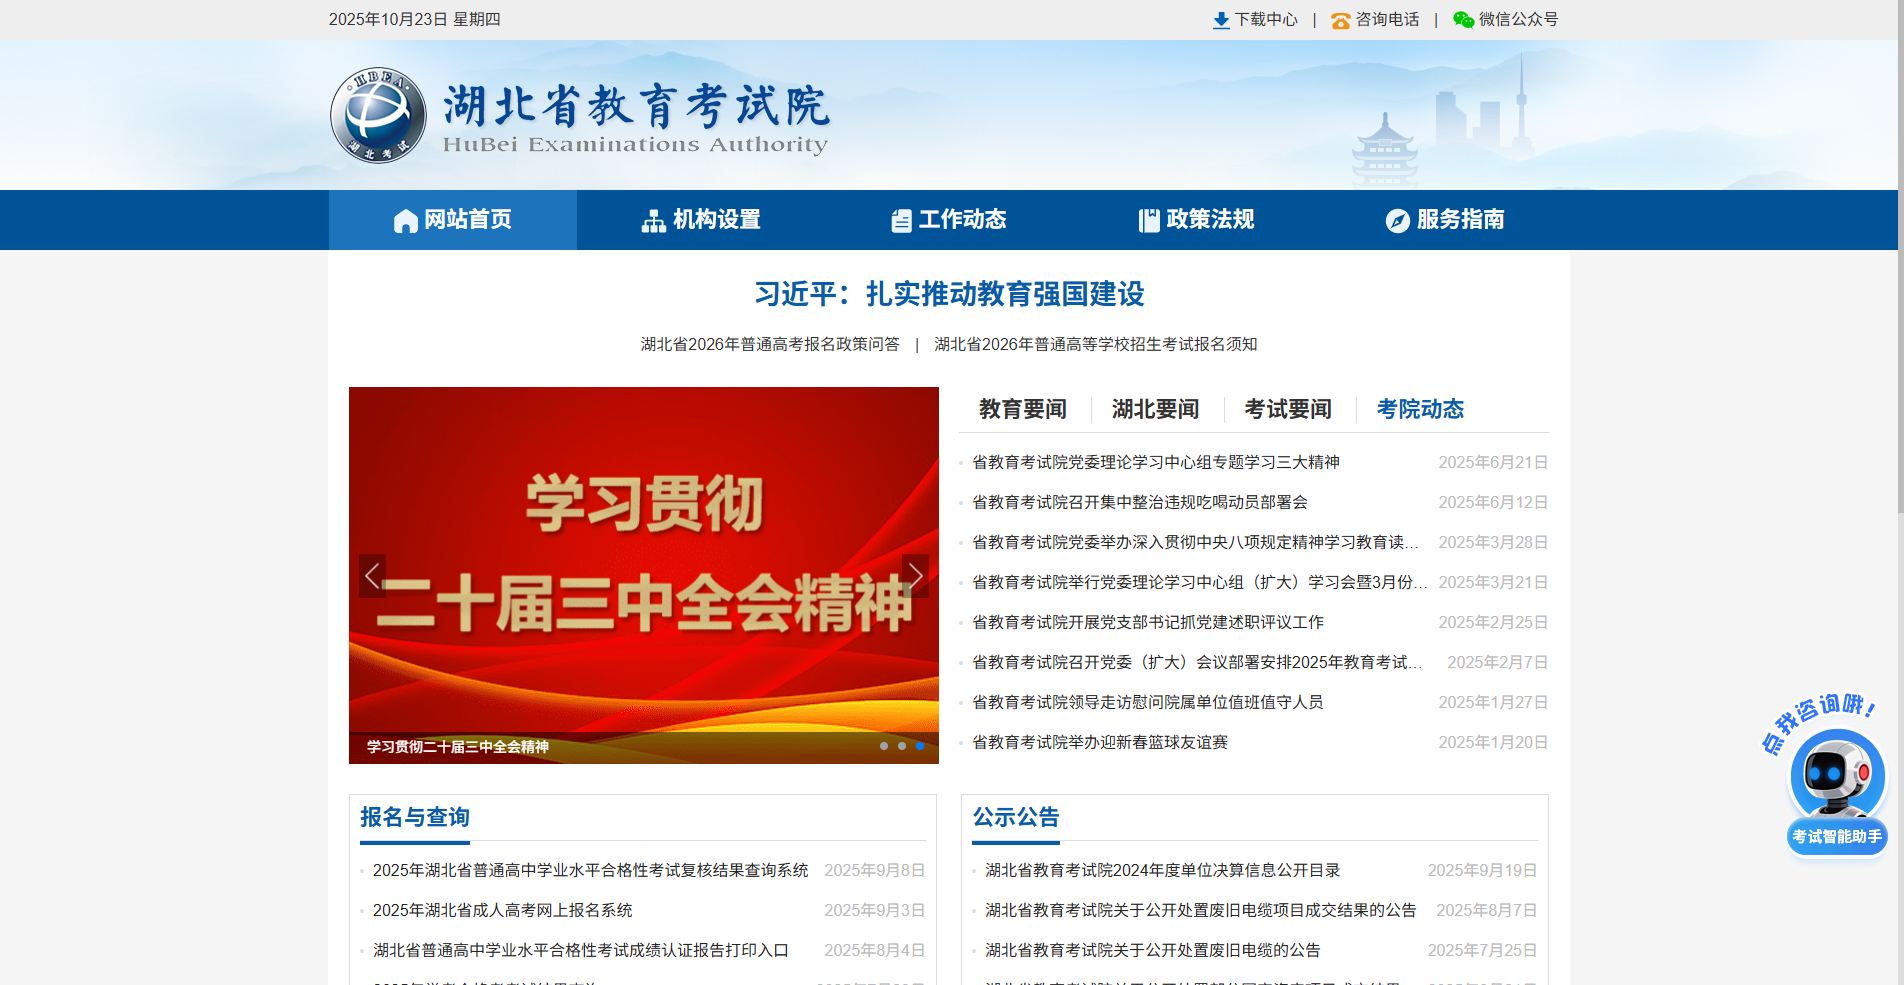Viewport: 1904px width, 985px height.
Task: Click the book icon beside 政策法规
Action: 1148,220
